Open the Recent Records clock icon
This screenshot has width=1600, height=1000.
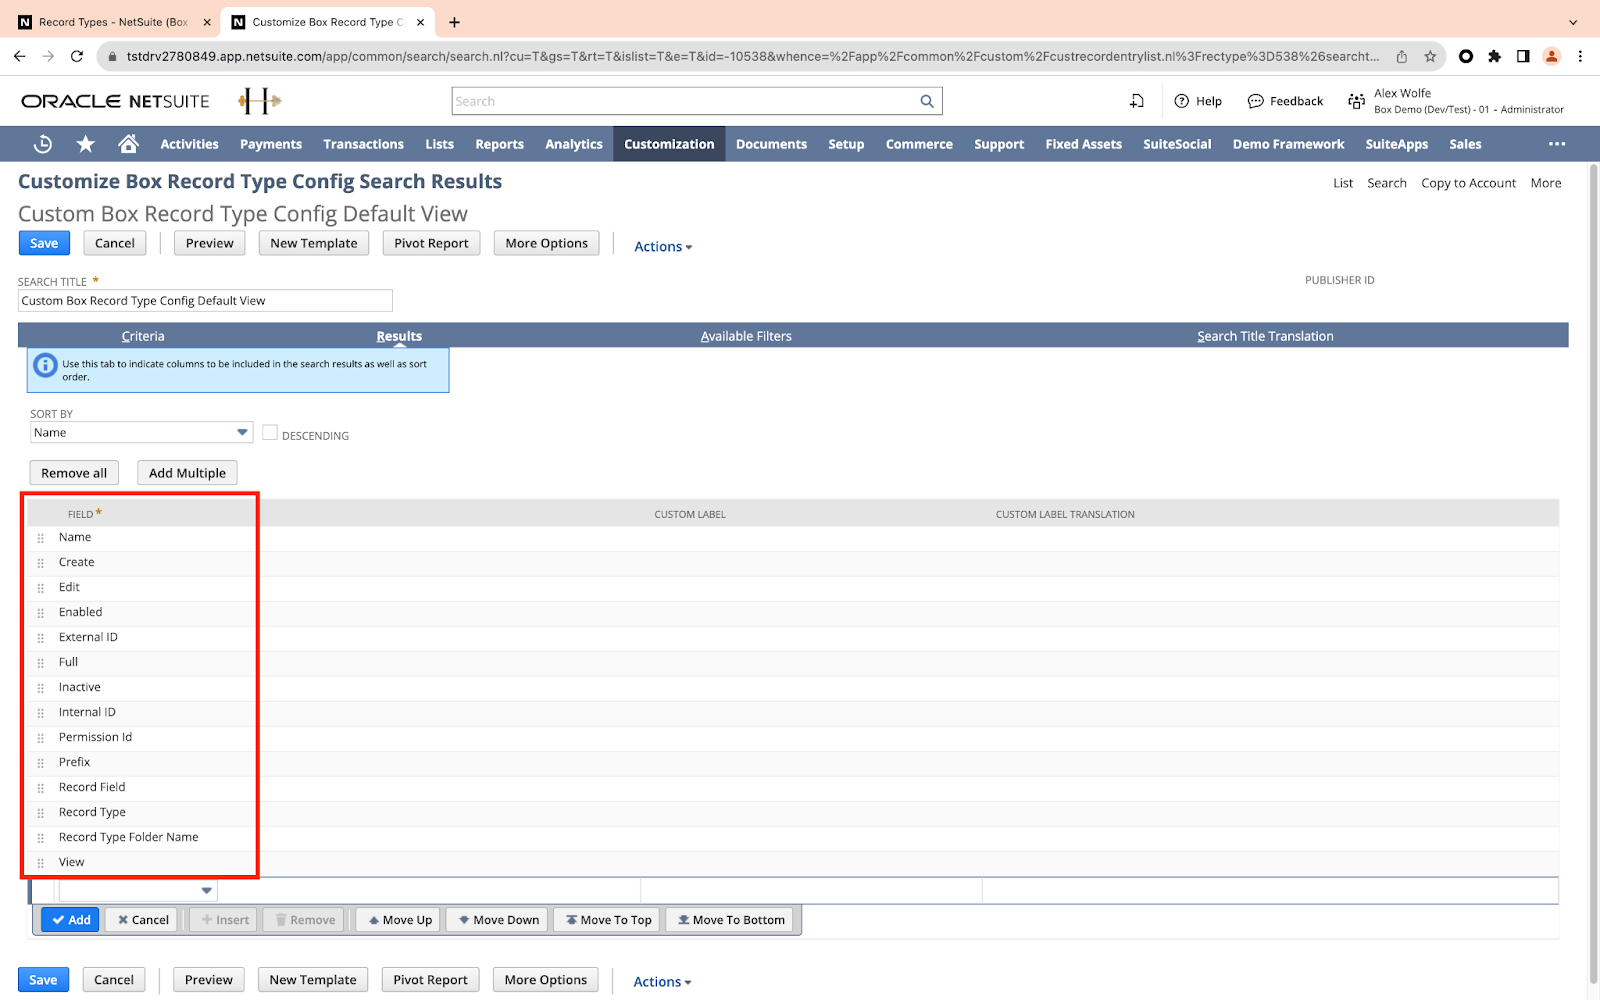43,144
